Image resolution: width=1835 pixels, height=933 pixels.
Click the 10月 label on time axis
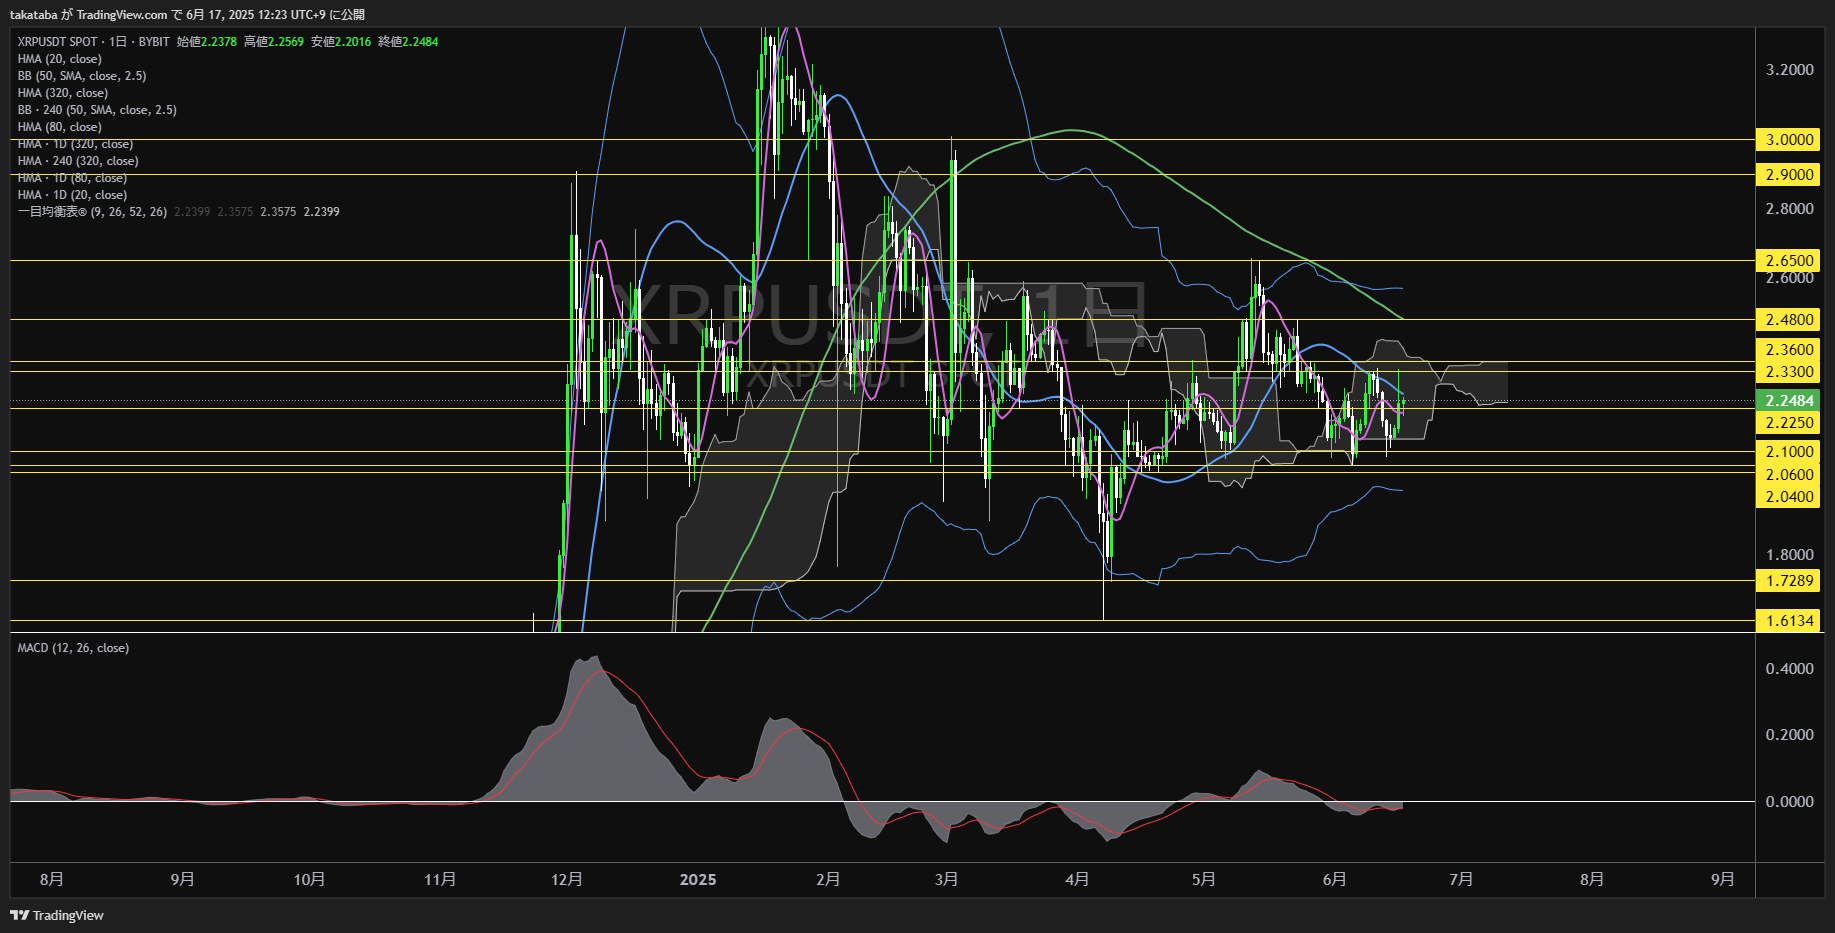(x=309, y=880)
